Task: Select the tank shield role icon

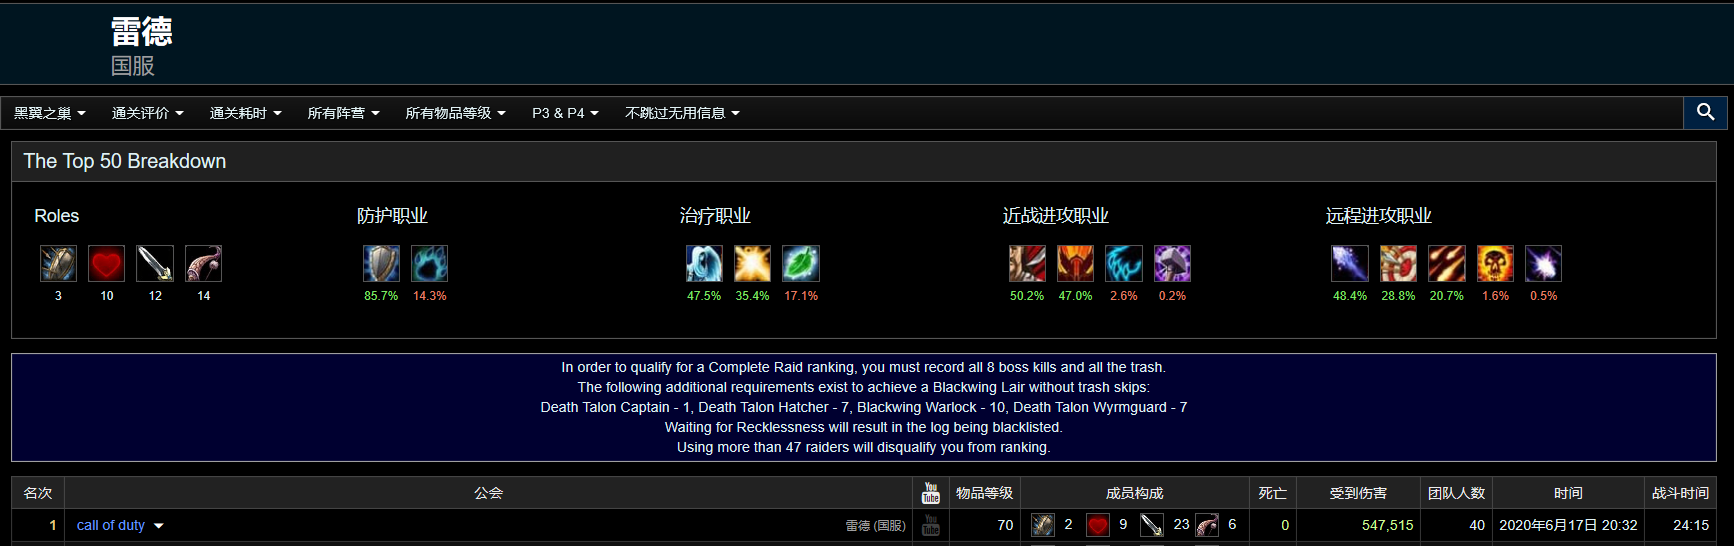Action: coord(58,264)
